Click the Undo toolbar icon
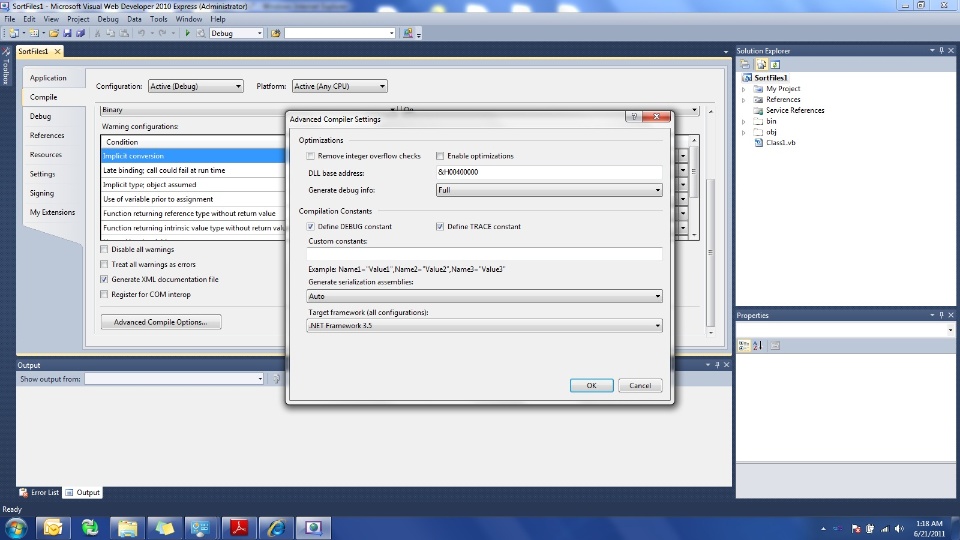This screenshot has width=960, height=540. pos(141,33)
